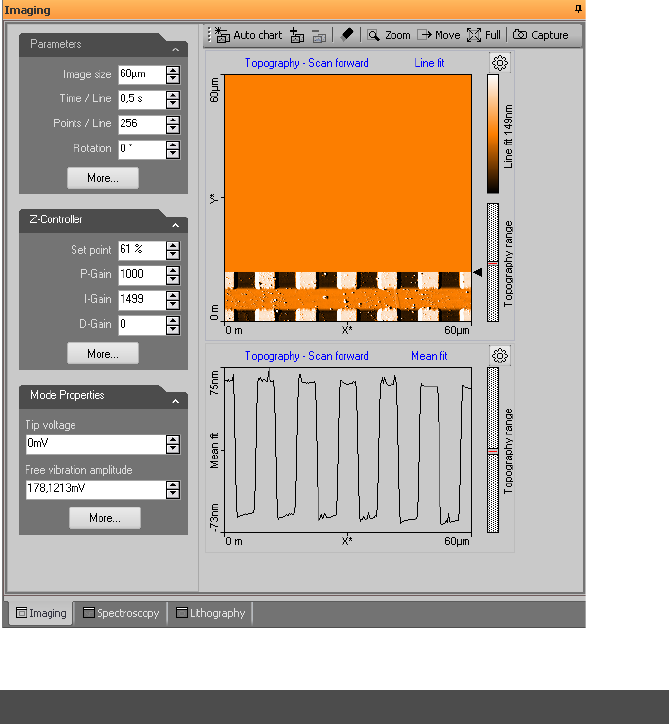Decrease the Rotation value
Viewport: 669px width, 724px height.
[x=173, y=154]
